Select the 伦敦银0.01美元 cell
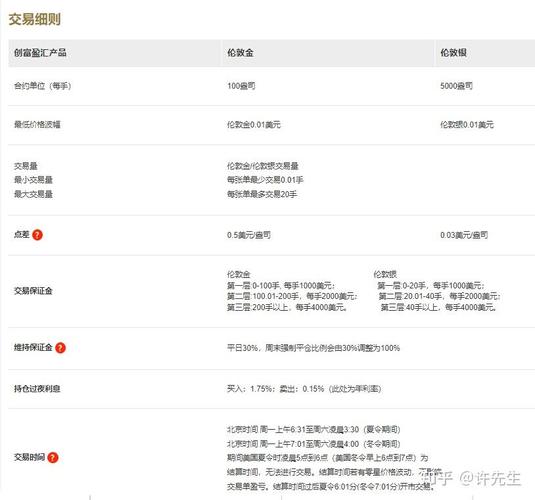535x500 pixels. click(467, 125)
